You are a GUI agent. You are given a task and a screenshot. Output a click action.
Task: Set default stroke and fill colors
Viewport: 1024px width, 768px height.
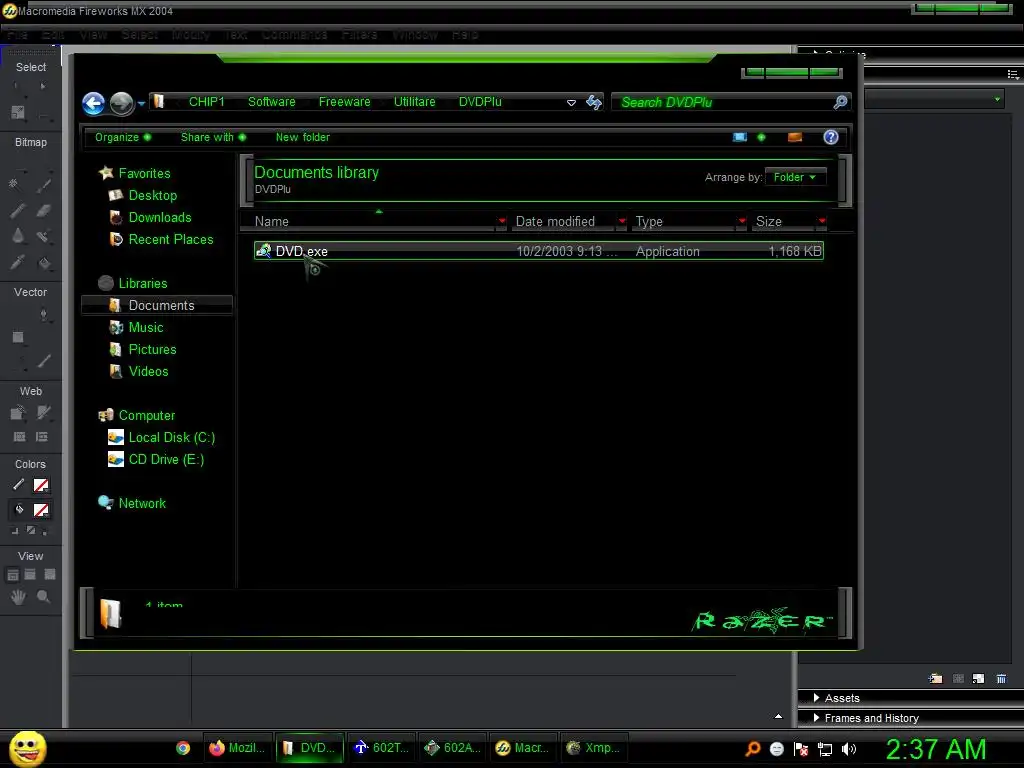coord(15,531)
